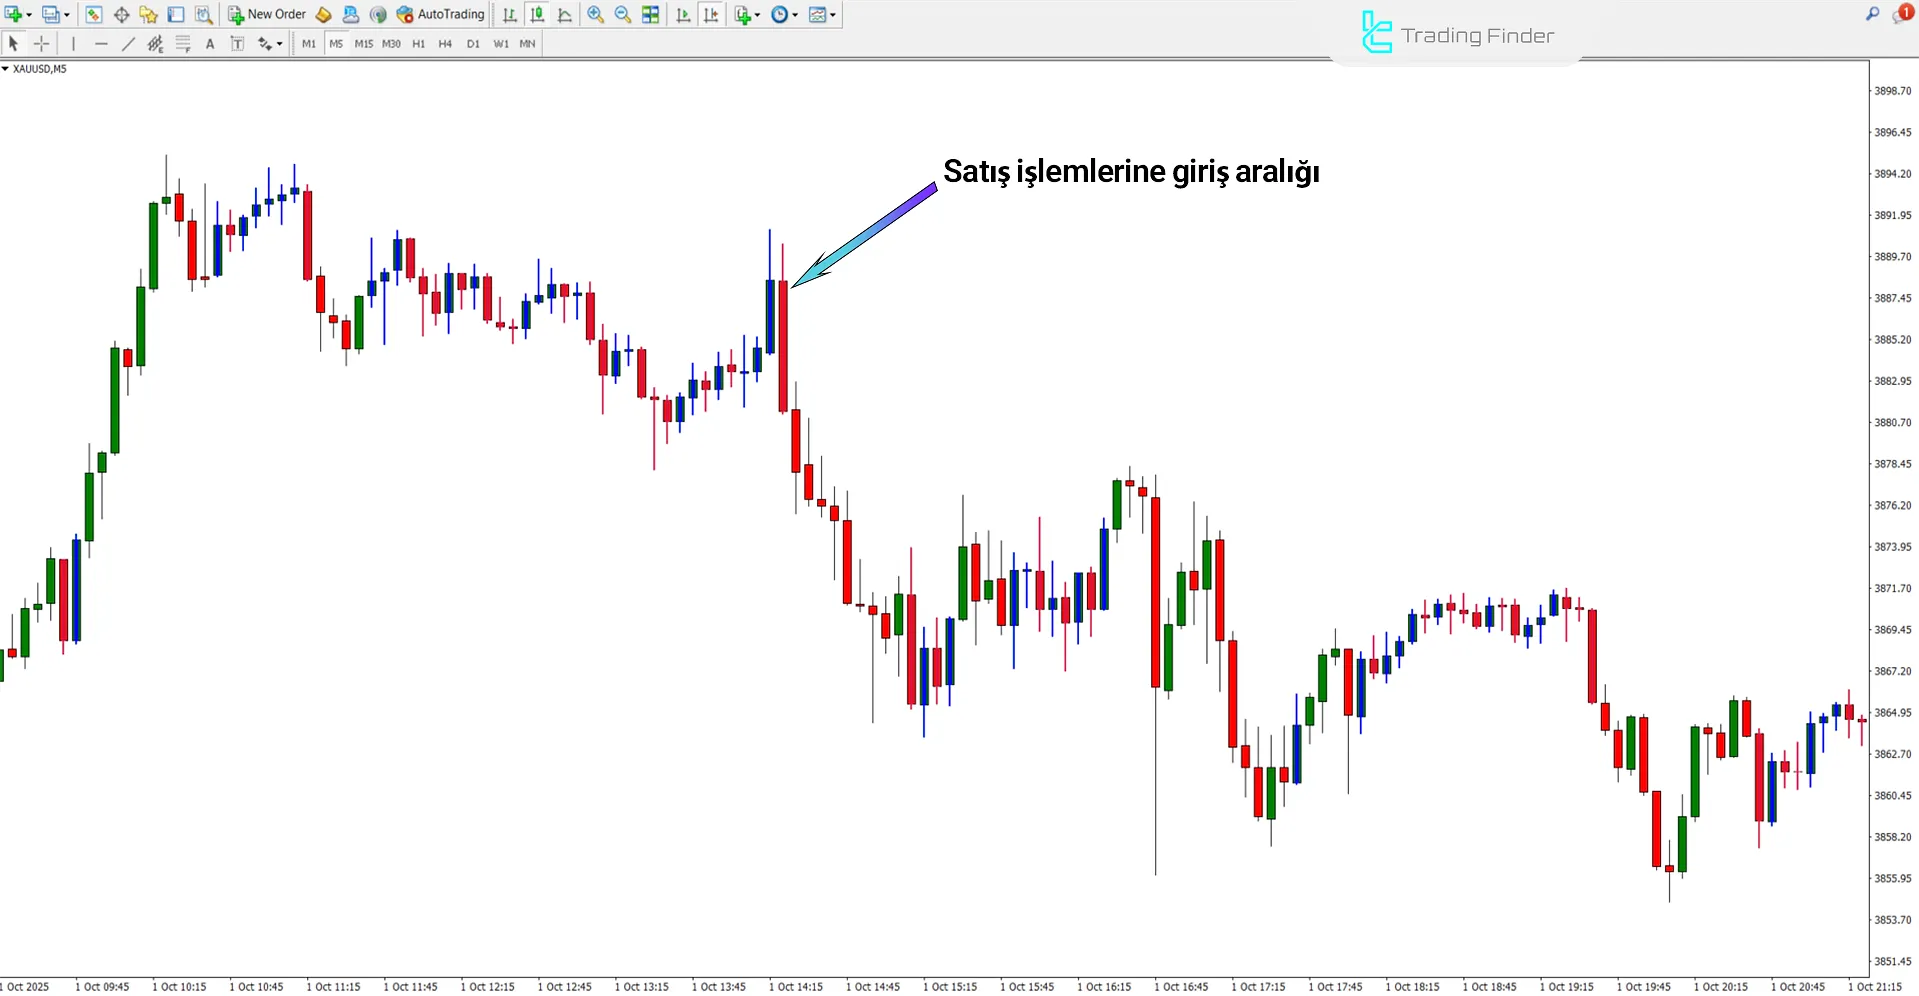Draw a trendline with the trendline tool
The width and height of the screenshot is (1919, 996).
click(x=128, y=43)
